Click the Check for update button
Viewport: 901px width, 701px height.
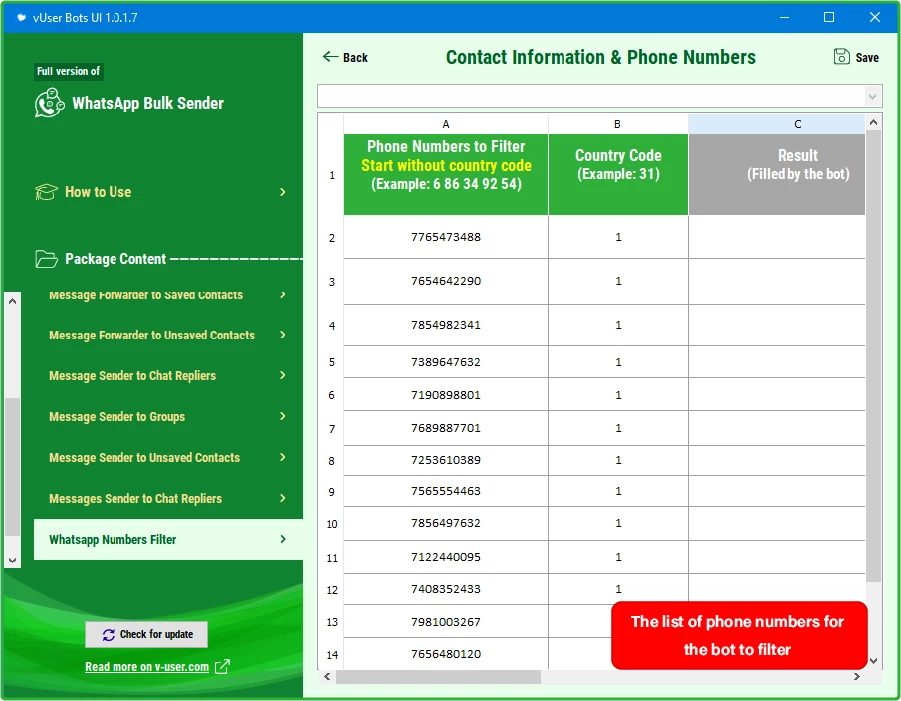click(147, 634)
